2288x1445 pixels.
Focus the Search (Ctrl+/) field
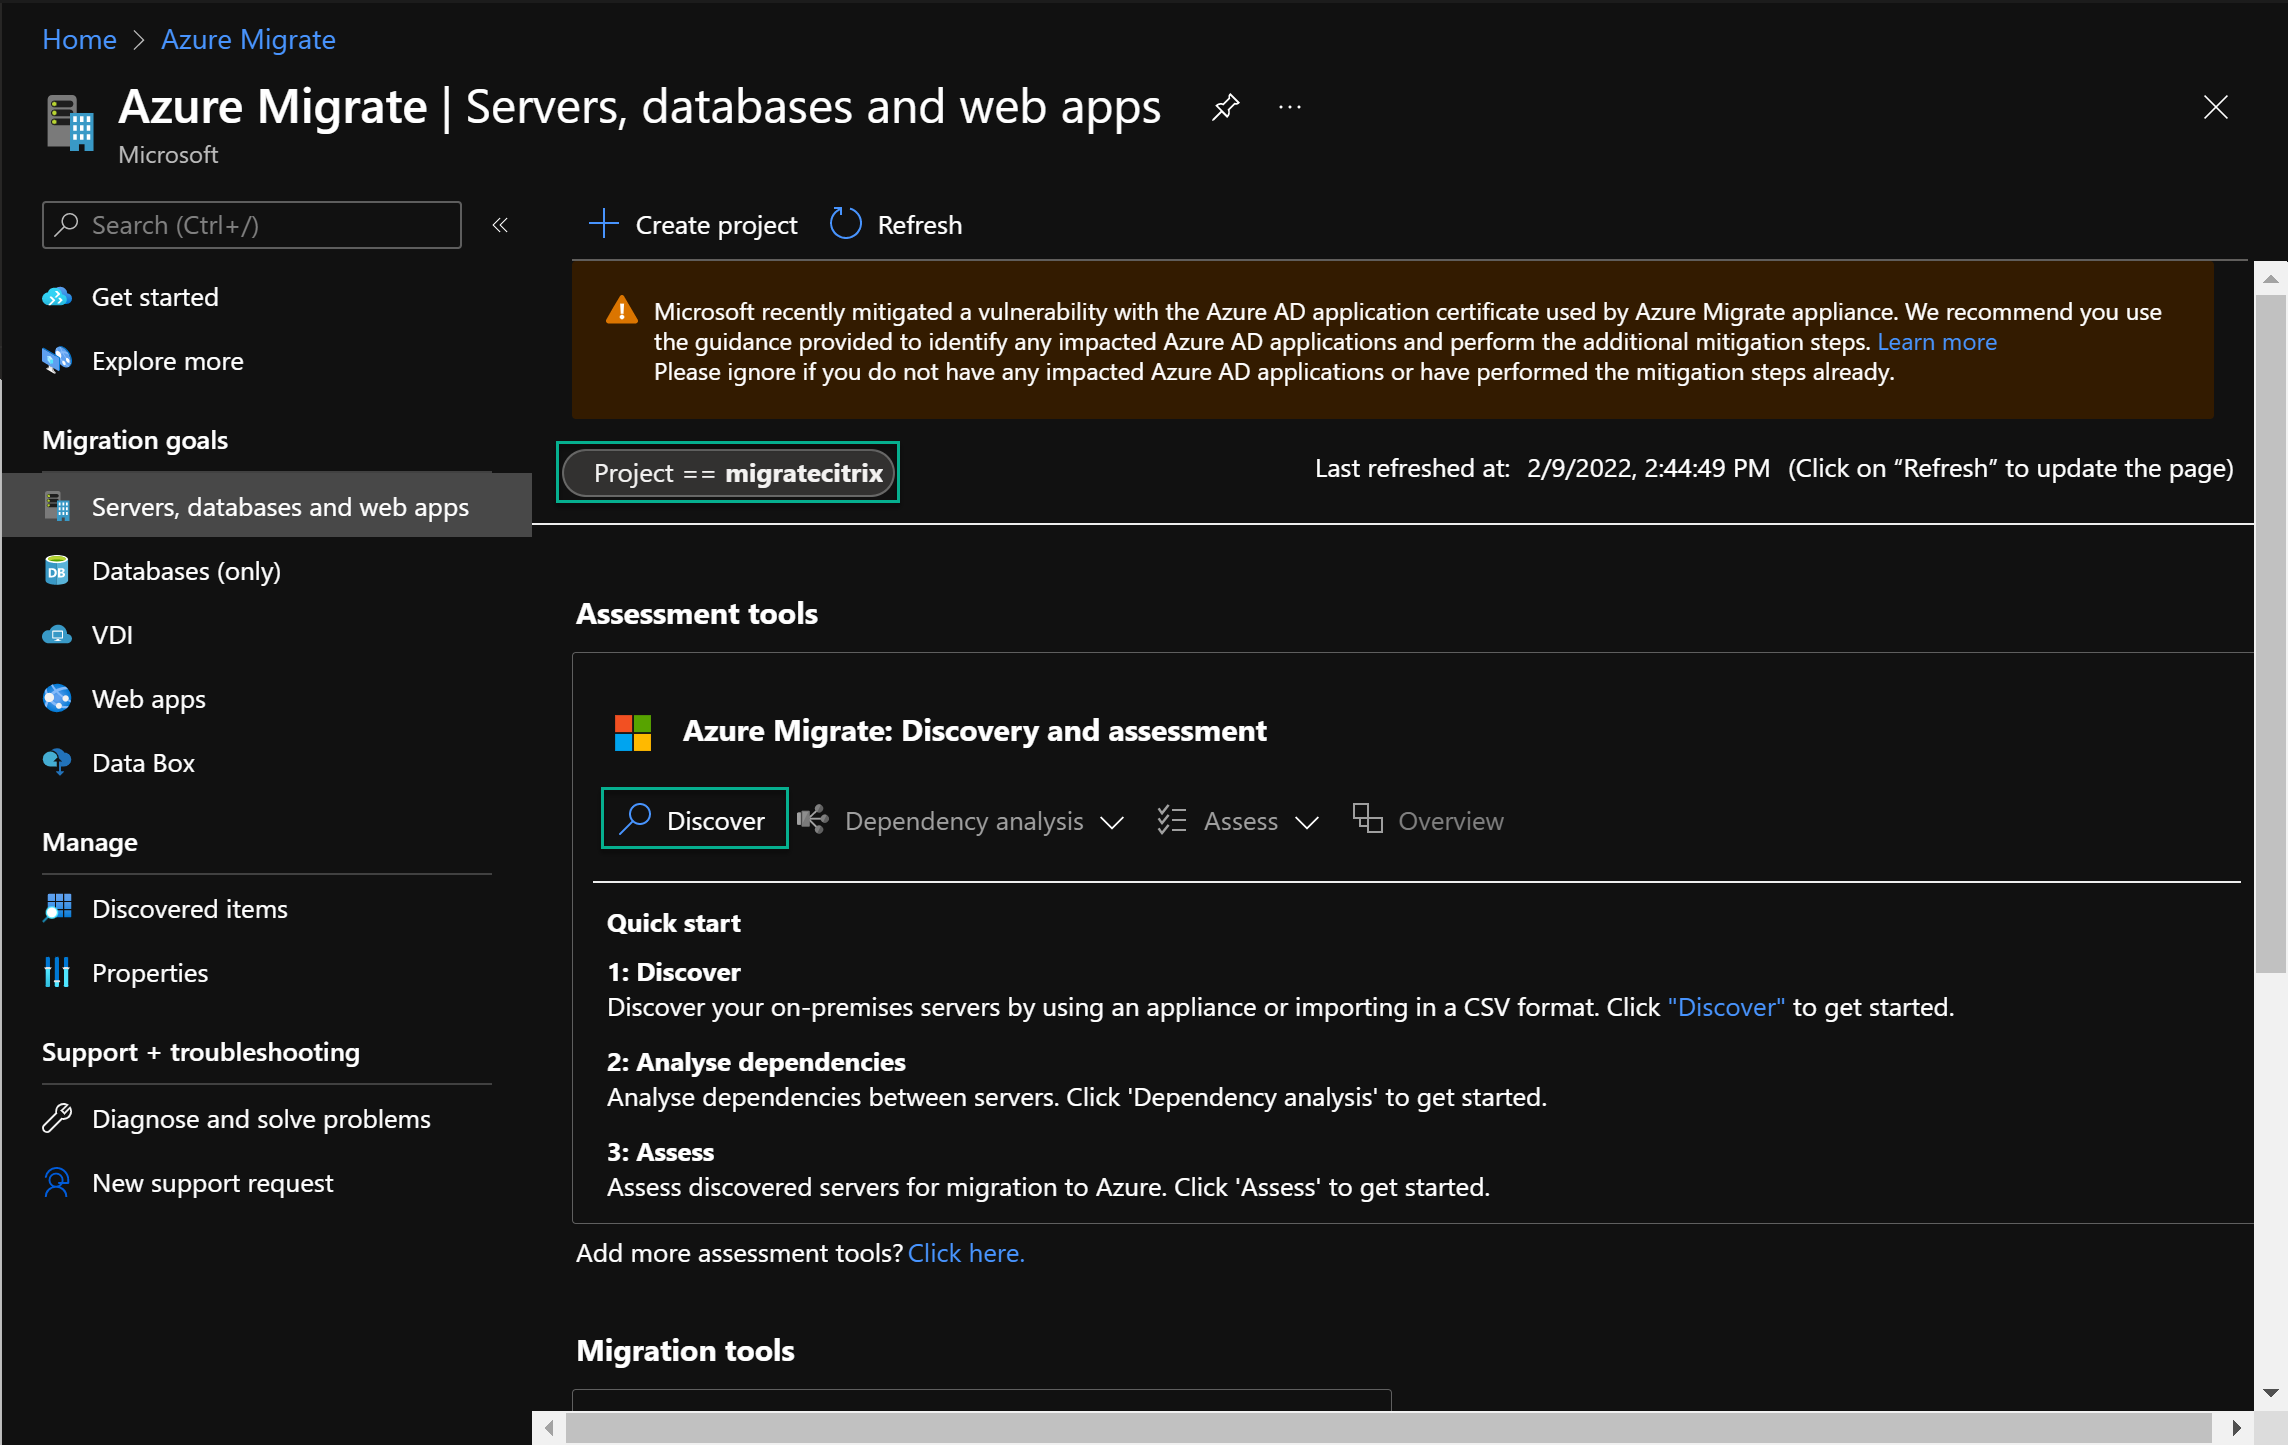[252, 225]
